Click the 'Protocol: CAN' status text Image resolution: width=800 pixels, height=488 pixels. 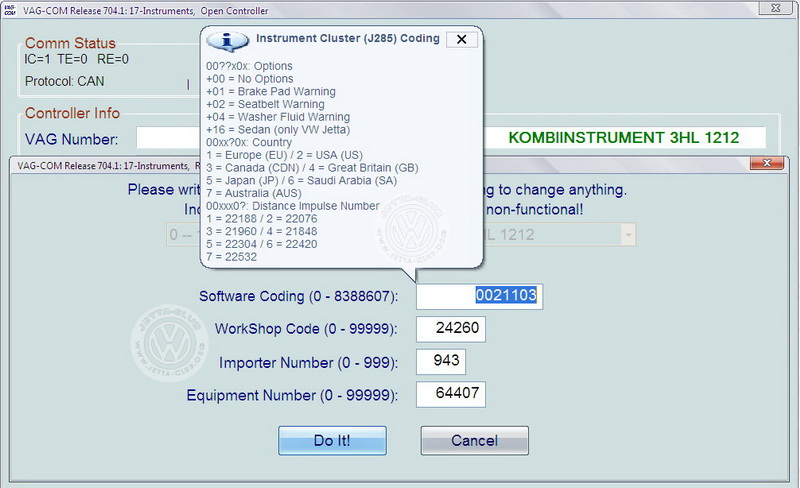coord(64,82)
